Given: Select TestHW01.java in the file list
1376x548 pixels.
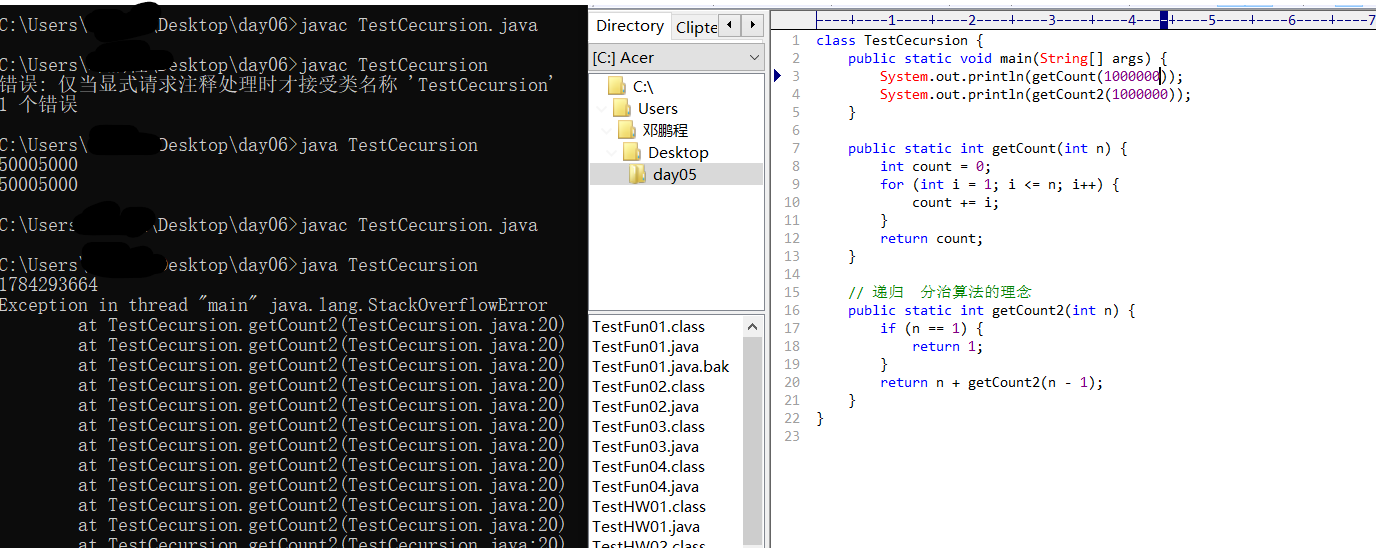Looking at the screenshot, I should (x=646, y=527).
